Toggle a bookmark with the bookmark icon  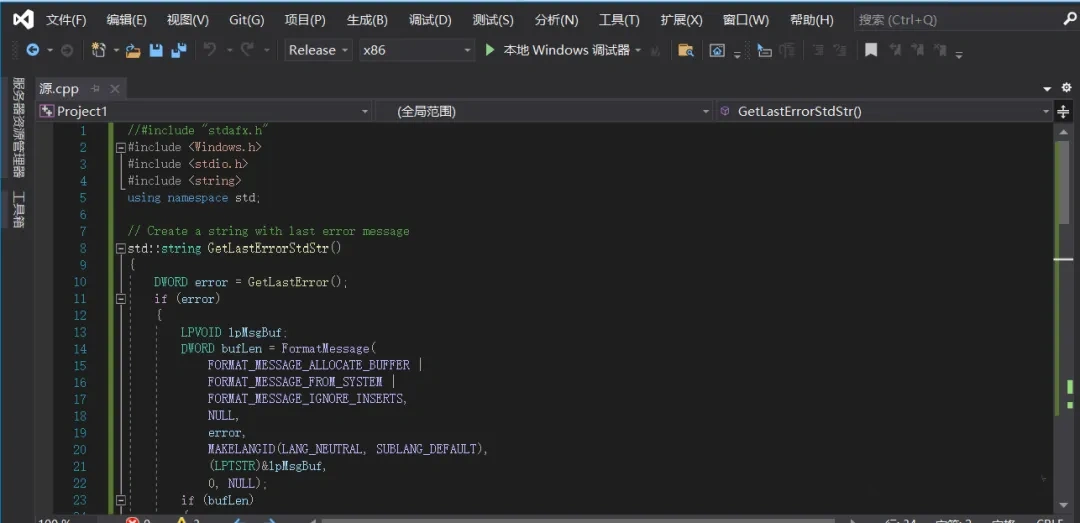pyautogui.click(x=871, y=50)
